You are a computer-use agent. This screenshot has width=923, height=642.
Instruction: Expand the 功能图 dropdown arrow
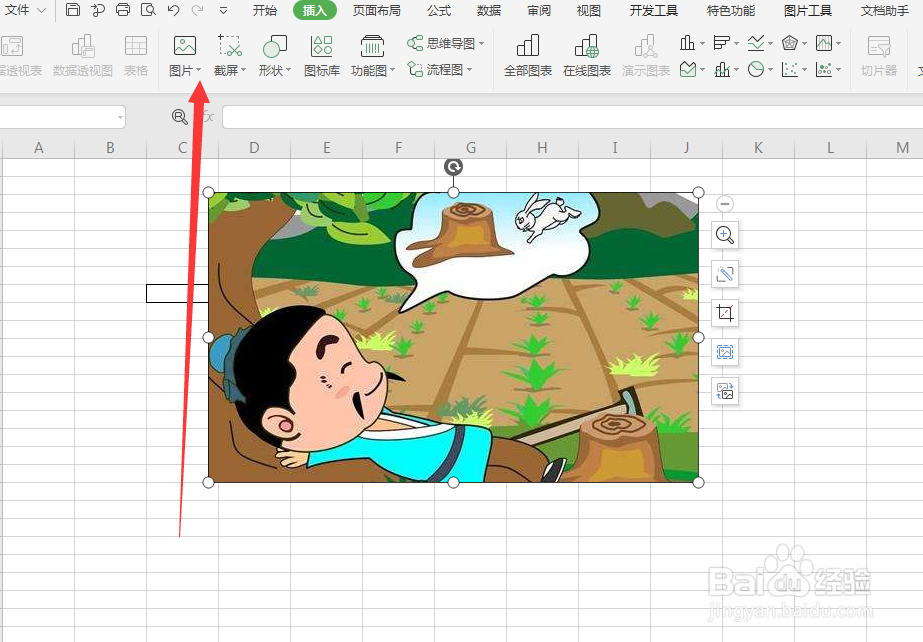393,71
